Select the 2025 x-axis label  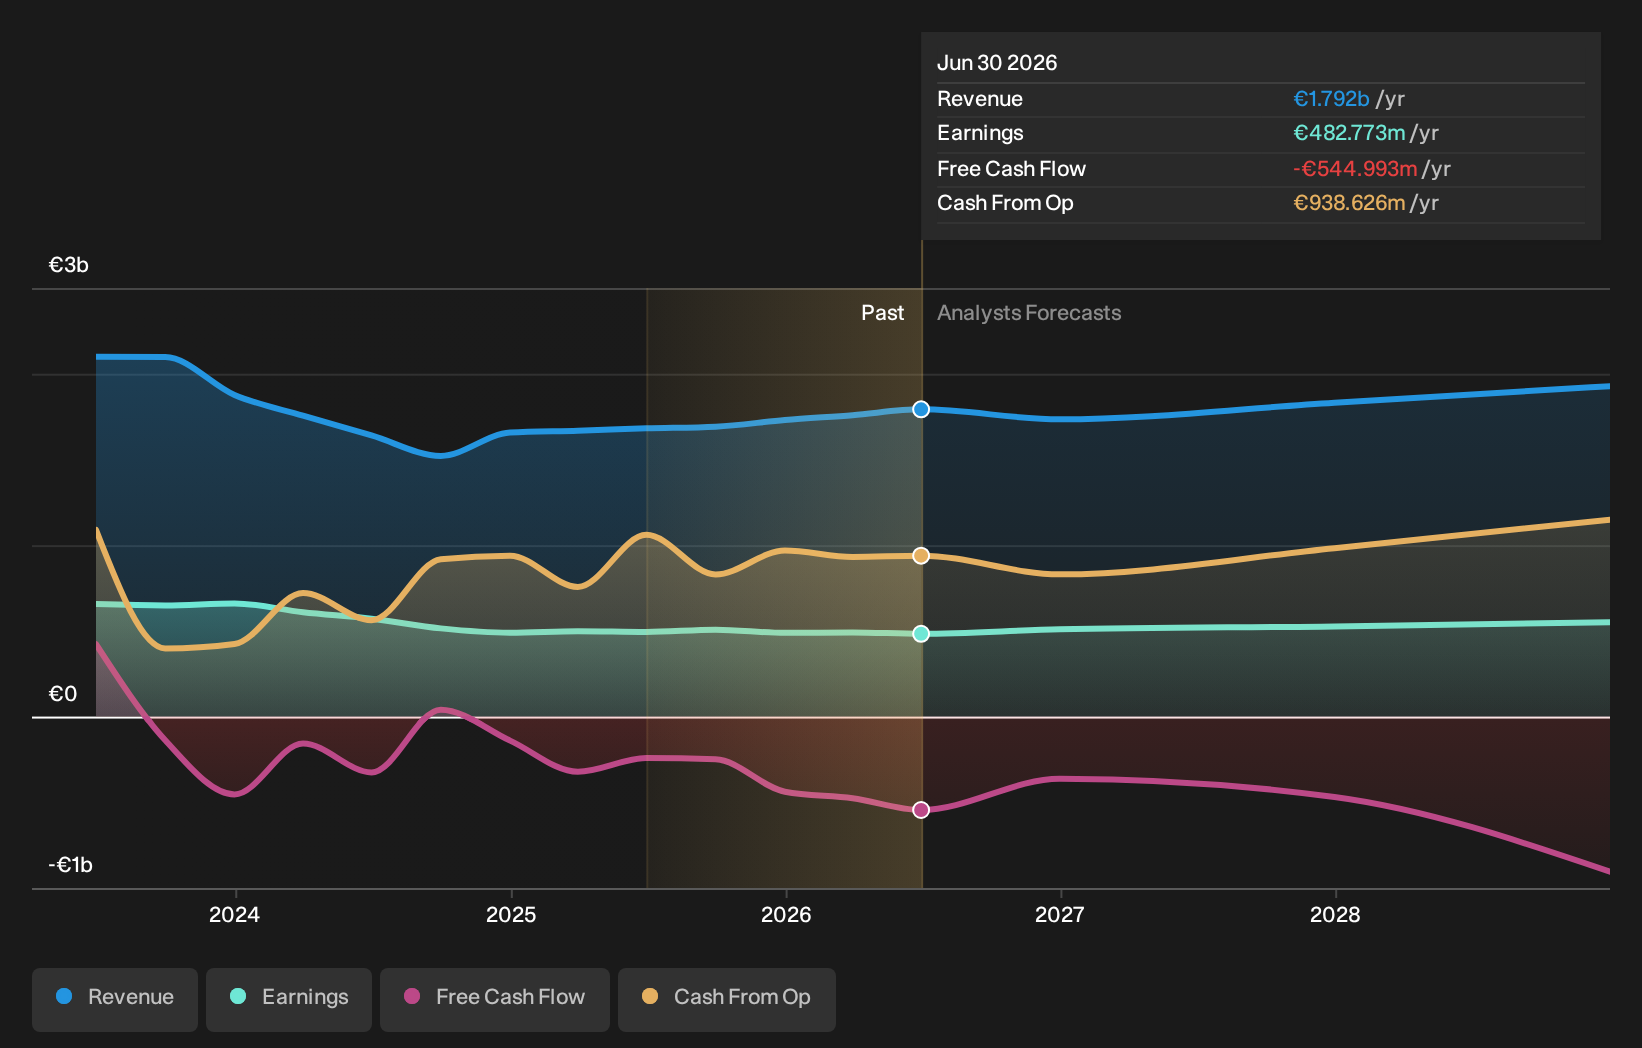[510, 914]
